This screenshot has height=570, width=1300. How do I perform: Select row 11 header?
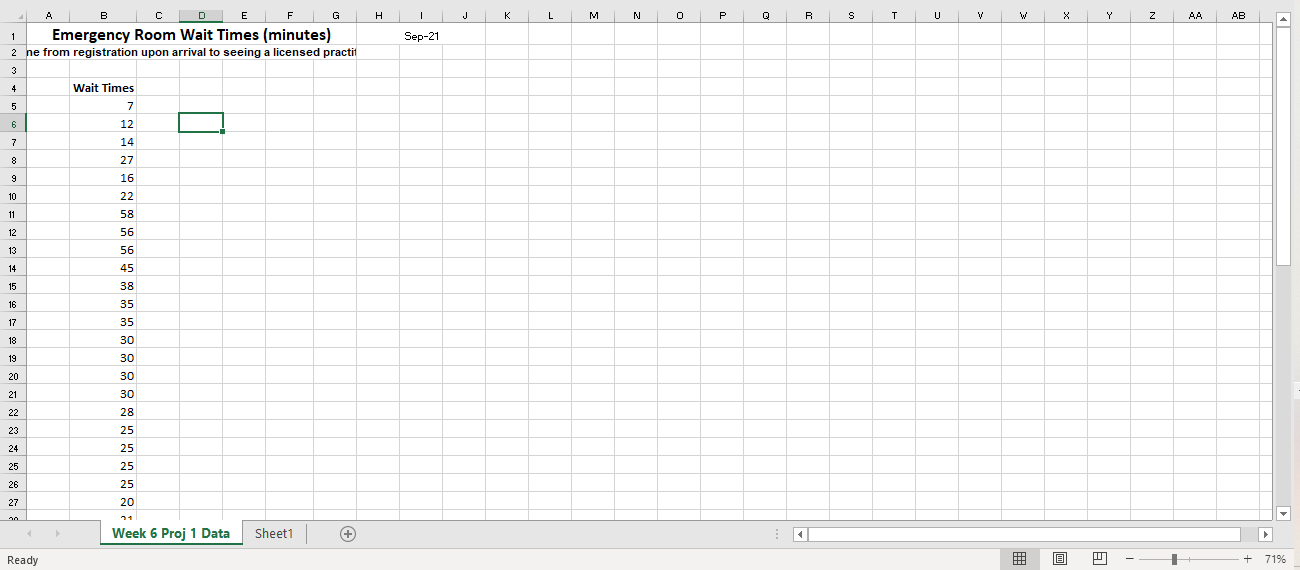click(13, 213)
